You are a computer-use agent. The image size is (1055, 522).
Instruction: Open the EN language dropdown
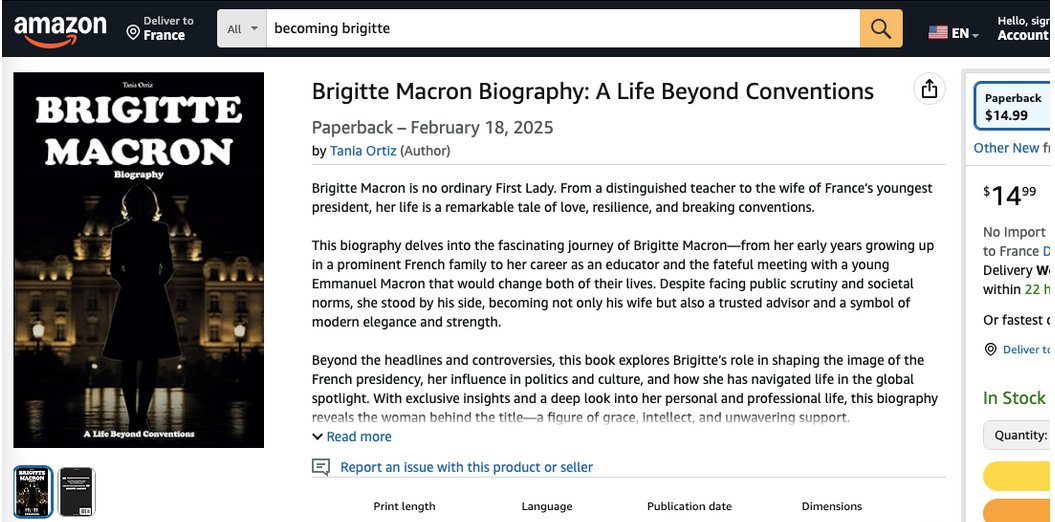click(x=964, y=33)
